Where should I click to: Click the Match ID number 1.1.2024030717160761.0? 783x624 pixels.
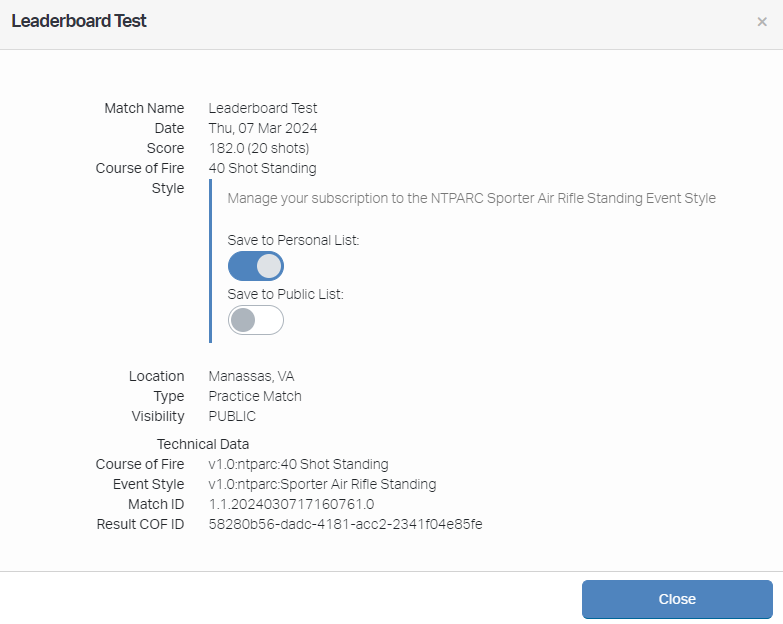coord(291,504)
